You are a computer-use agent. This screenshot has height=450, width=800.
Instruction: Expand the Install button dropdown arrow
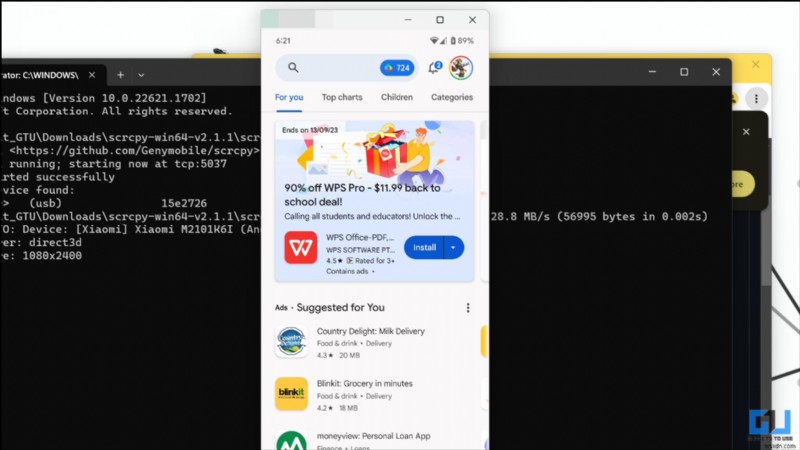coord(454,247)
